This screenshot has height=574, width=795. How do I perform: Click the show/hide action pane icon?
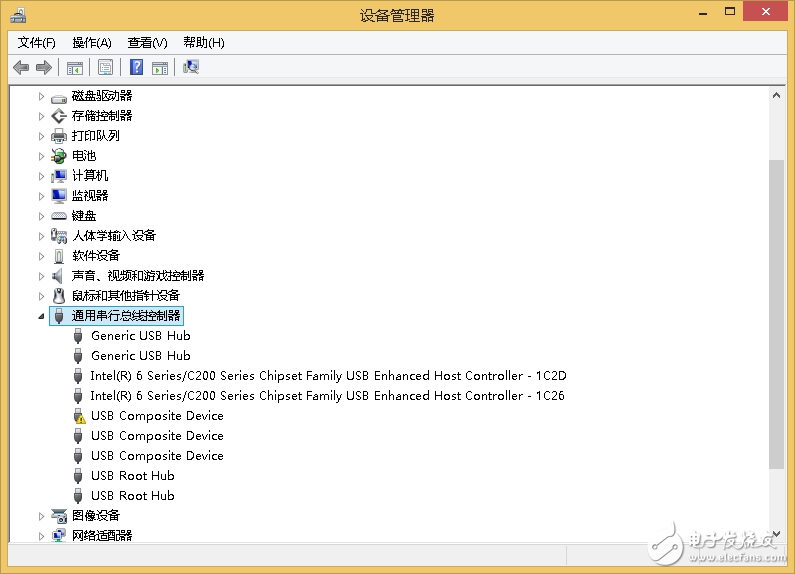coord(160,67)
